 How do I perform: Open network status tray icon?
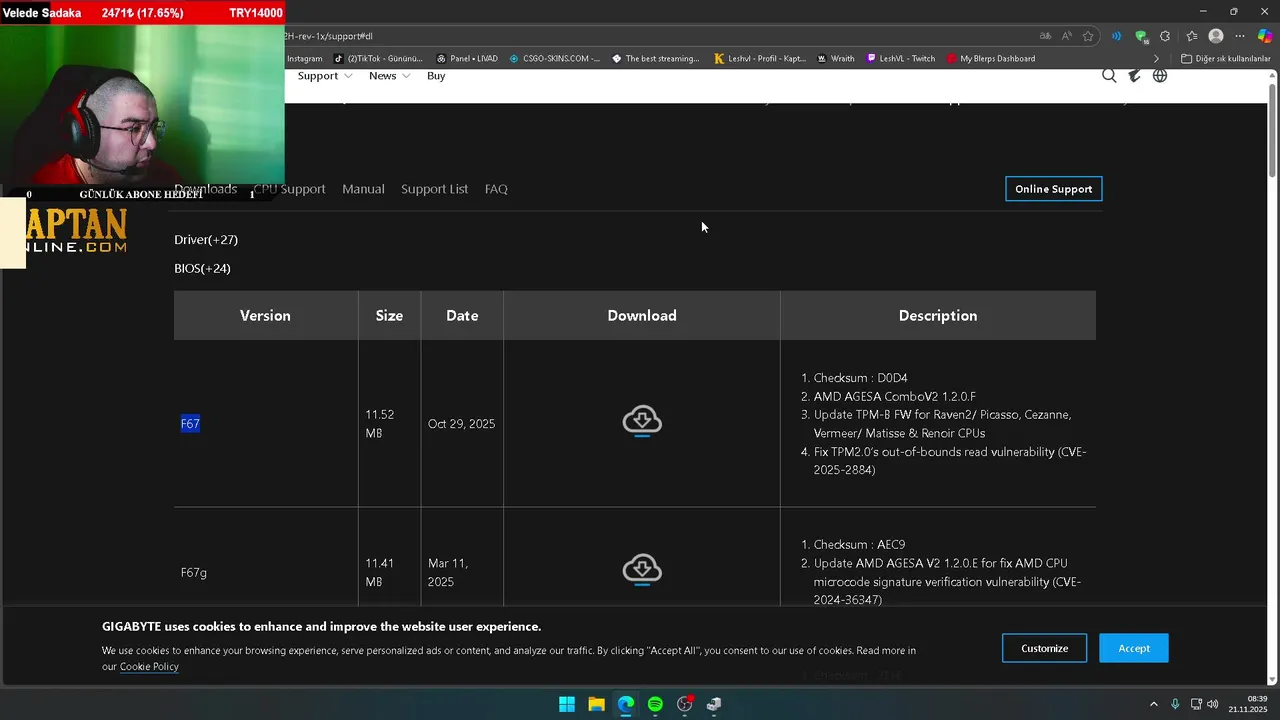[x=1194, y=704]
